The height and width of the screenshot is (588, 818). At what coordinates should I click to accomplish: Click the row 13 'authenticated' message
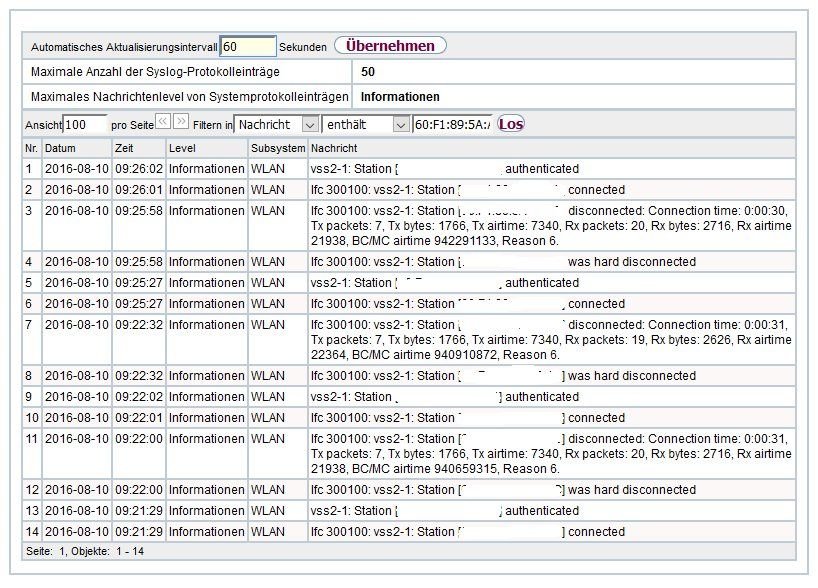[552, 511]
